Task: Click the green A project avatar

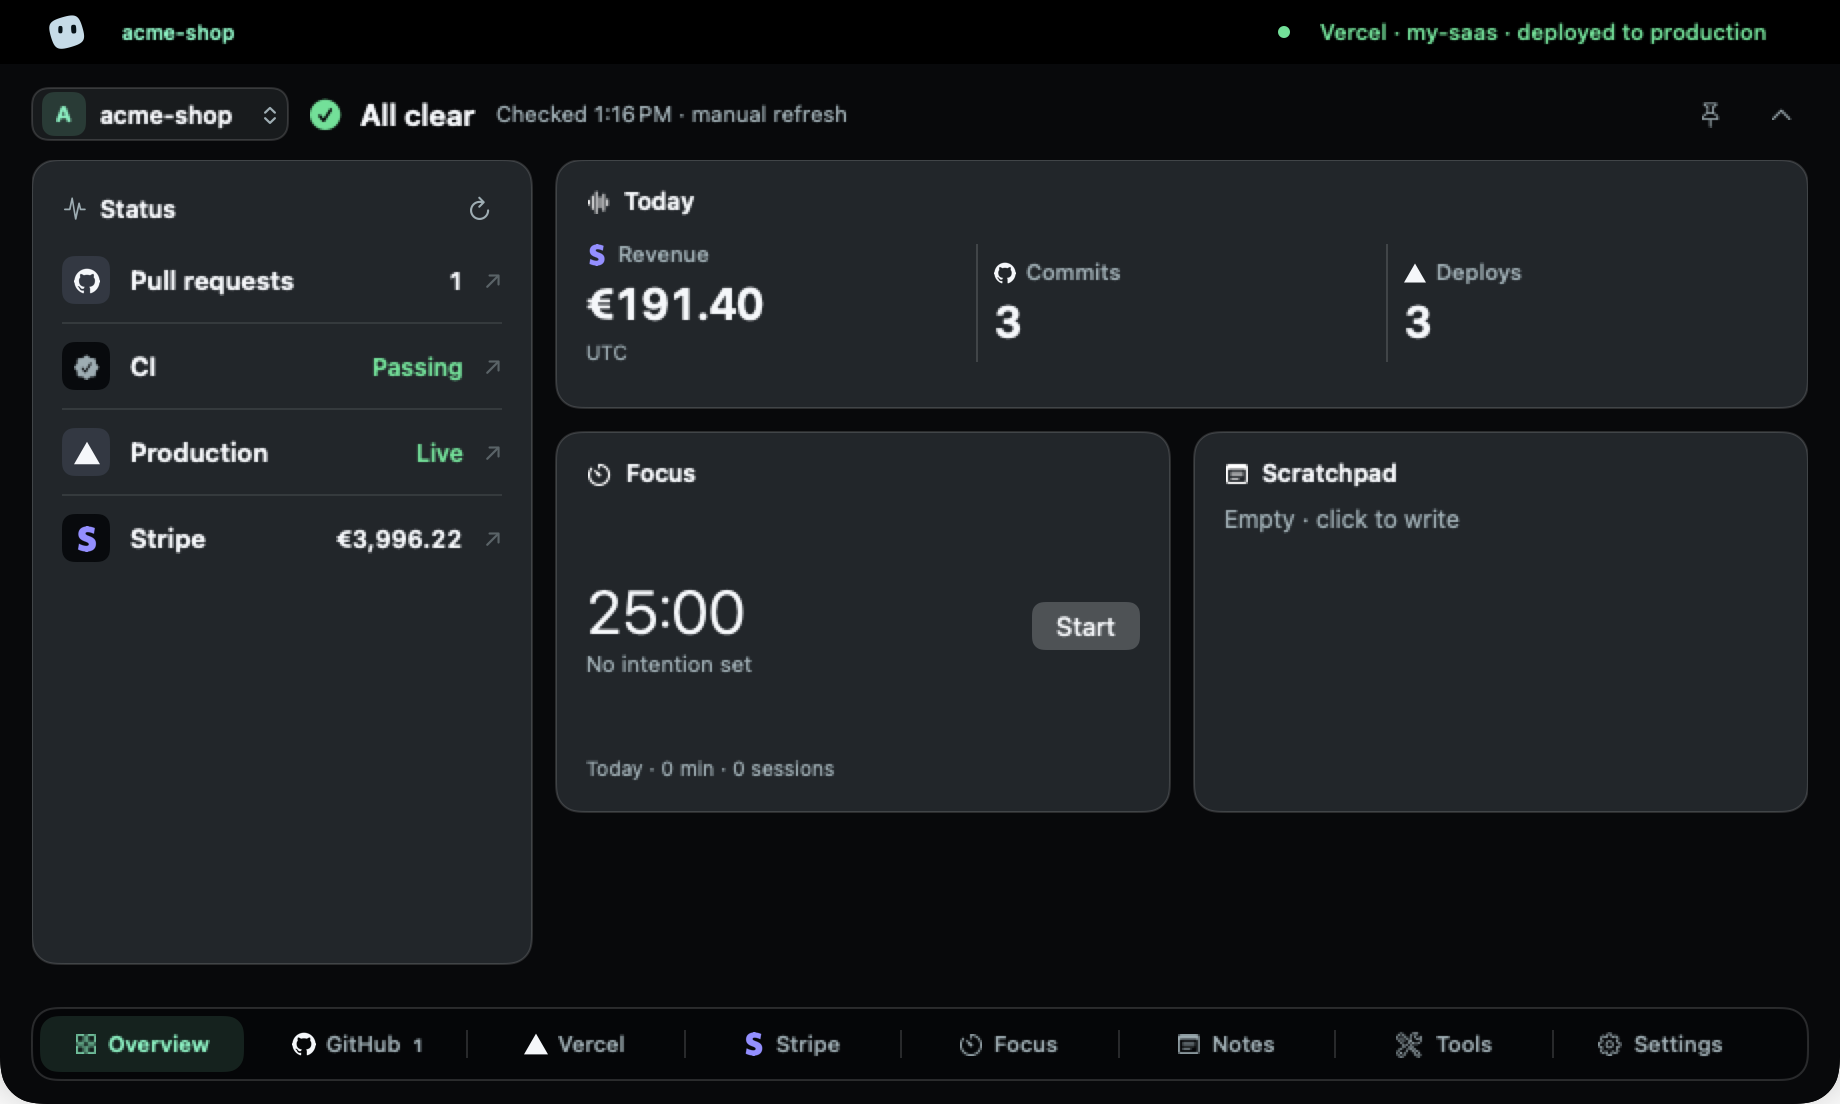Action: click(x=64, y=114)
